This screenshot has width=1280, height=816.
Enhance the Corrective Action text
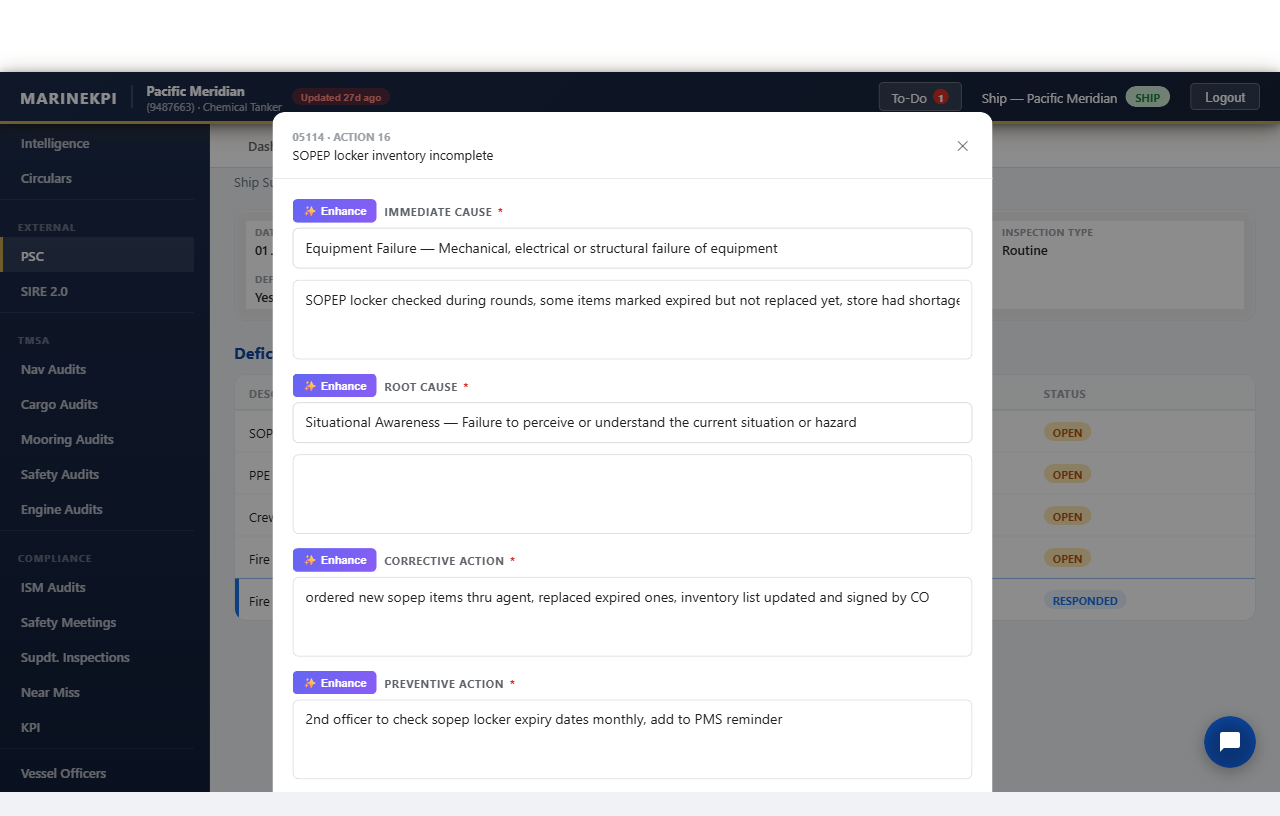pos(334,560)
